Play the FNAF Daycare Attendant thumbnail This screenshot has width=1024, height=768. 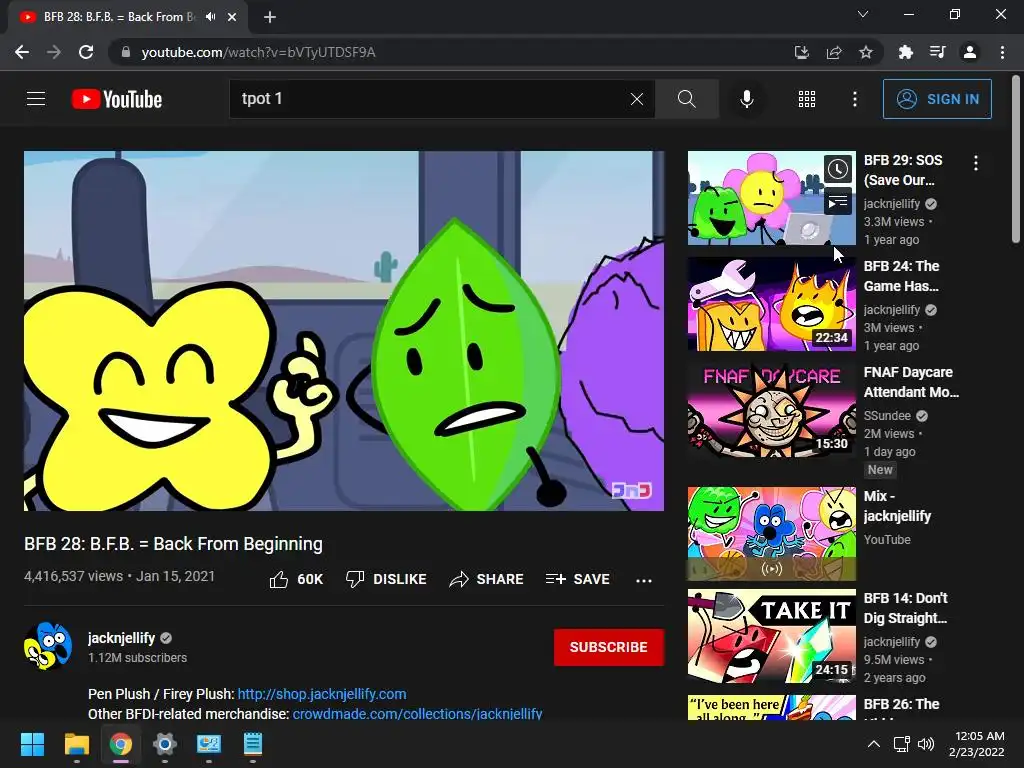pos(771,410)
